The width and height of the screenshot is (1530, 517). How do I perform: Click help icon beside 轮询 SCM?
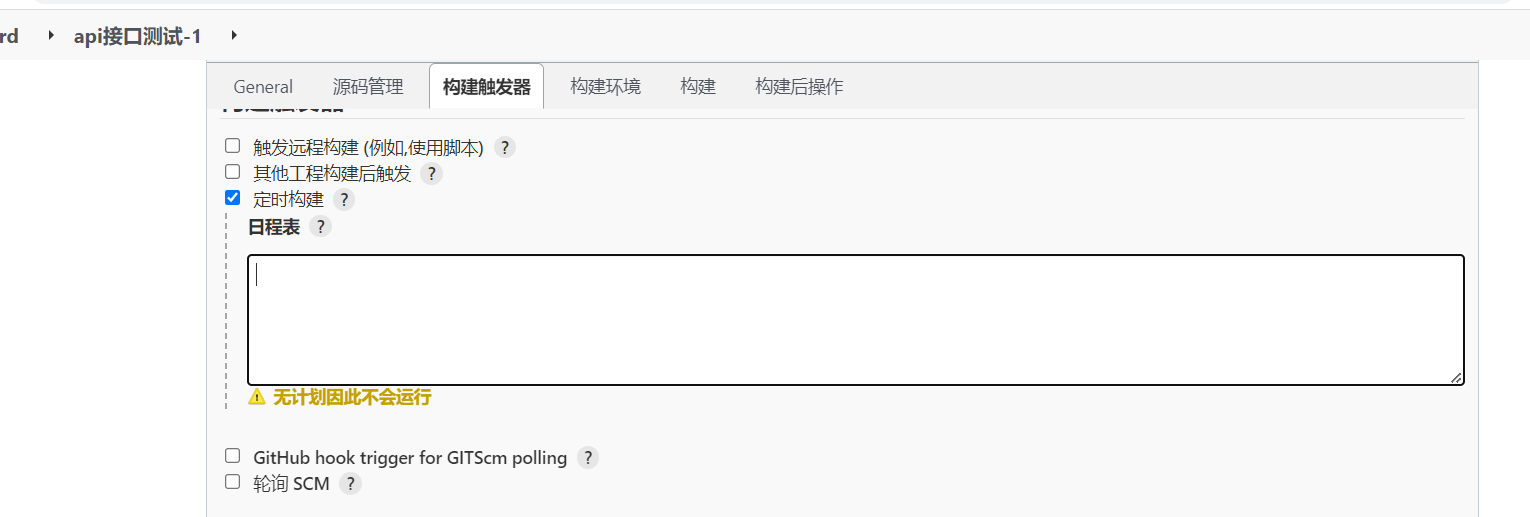[350, 484]
